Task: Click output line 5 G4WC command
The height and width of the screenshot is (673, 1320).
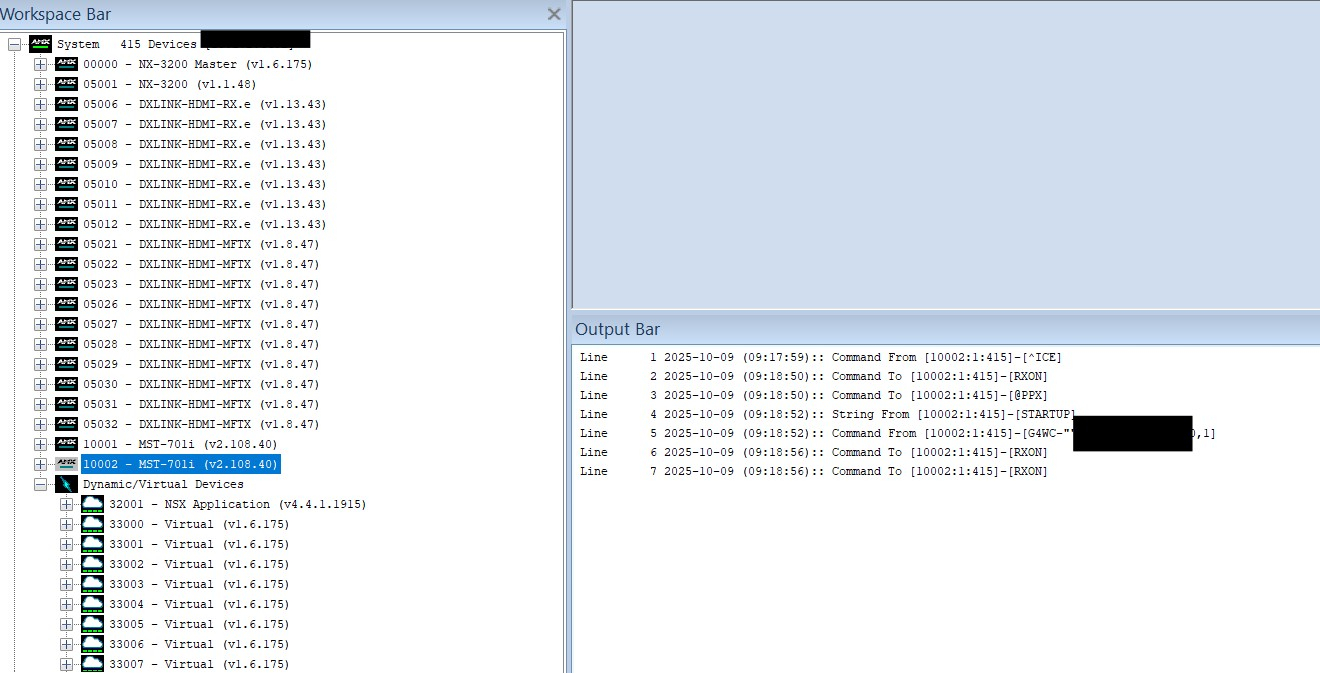Action: point(898,433)
